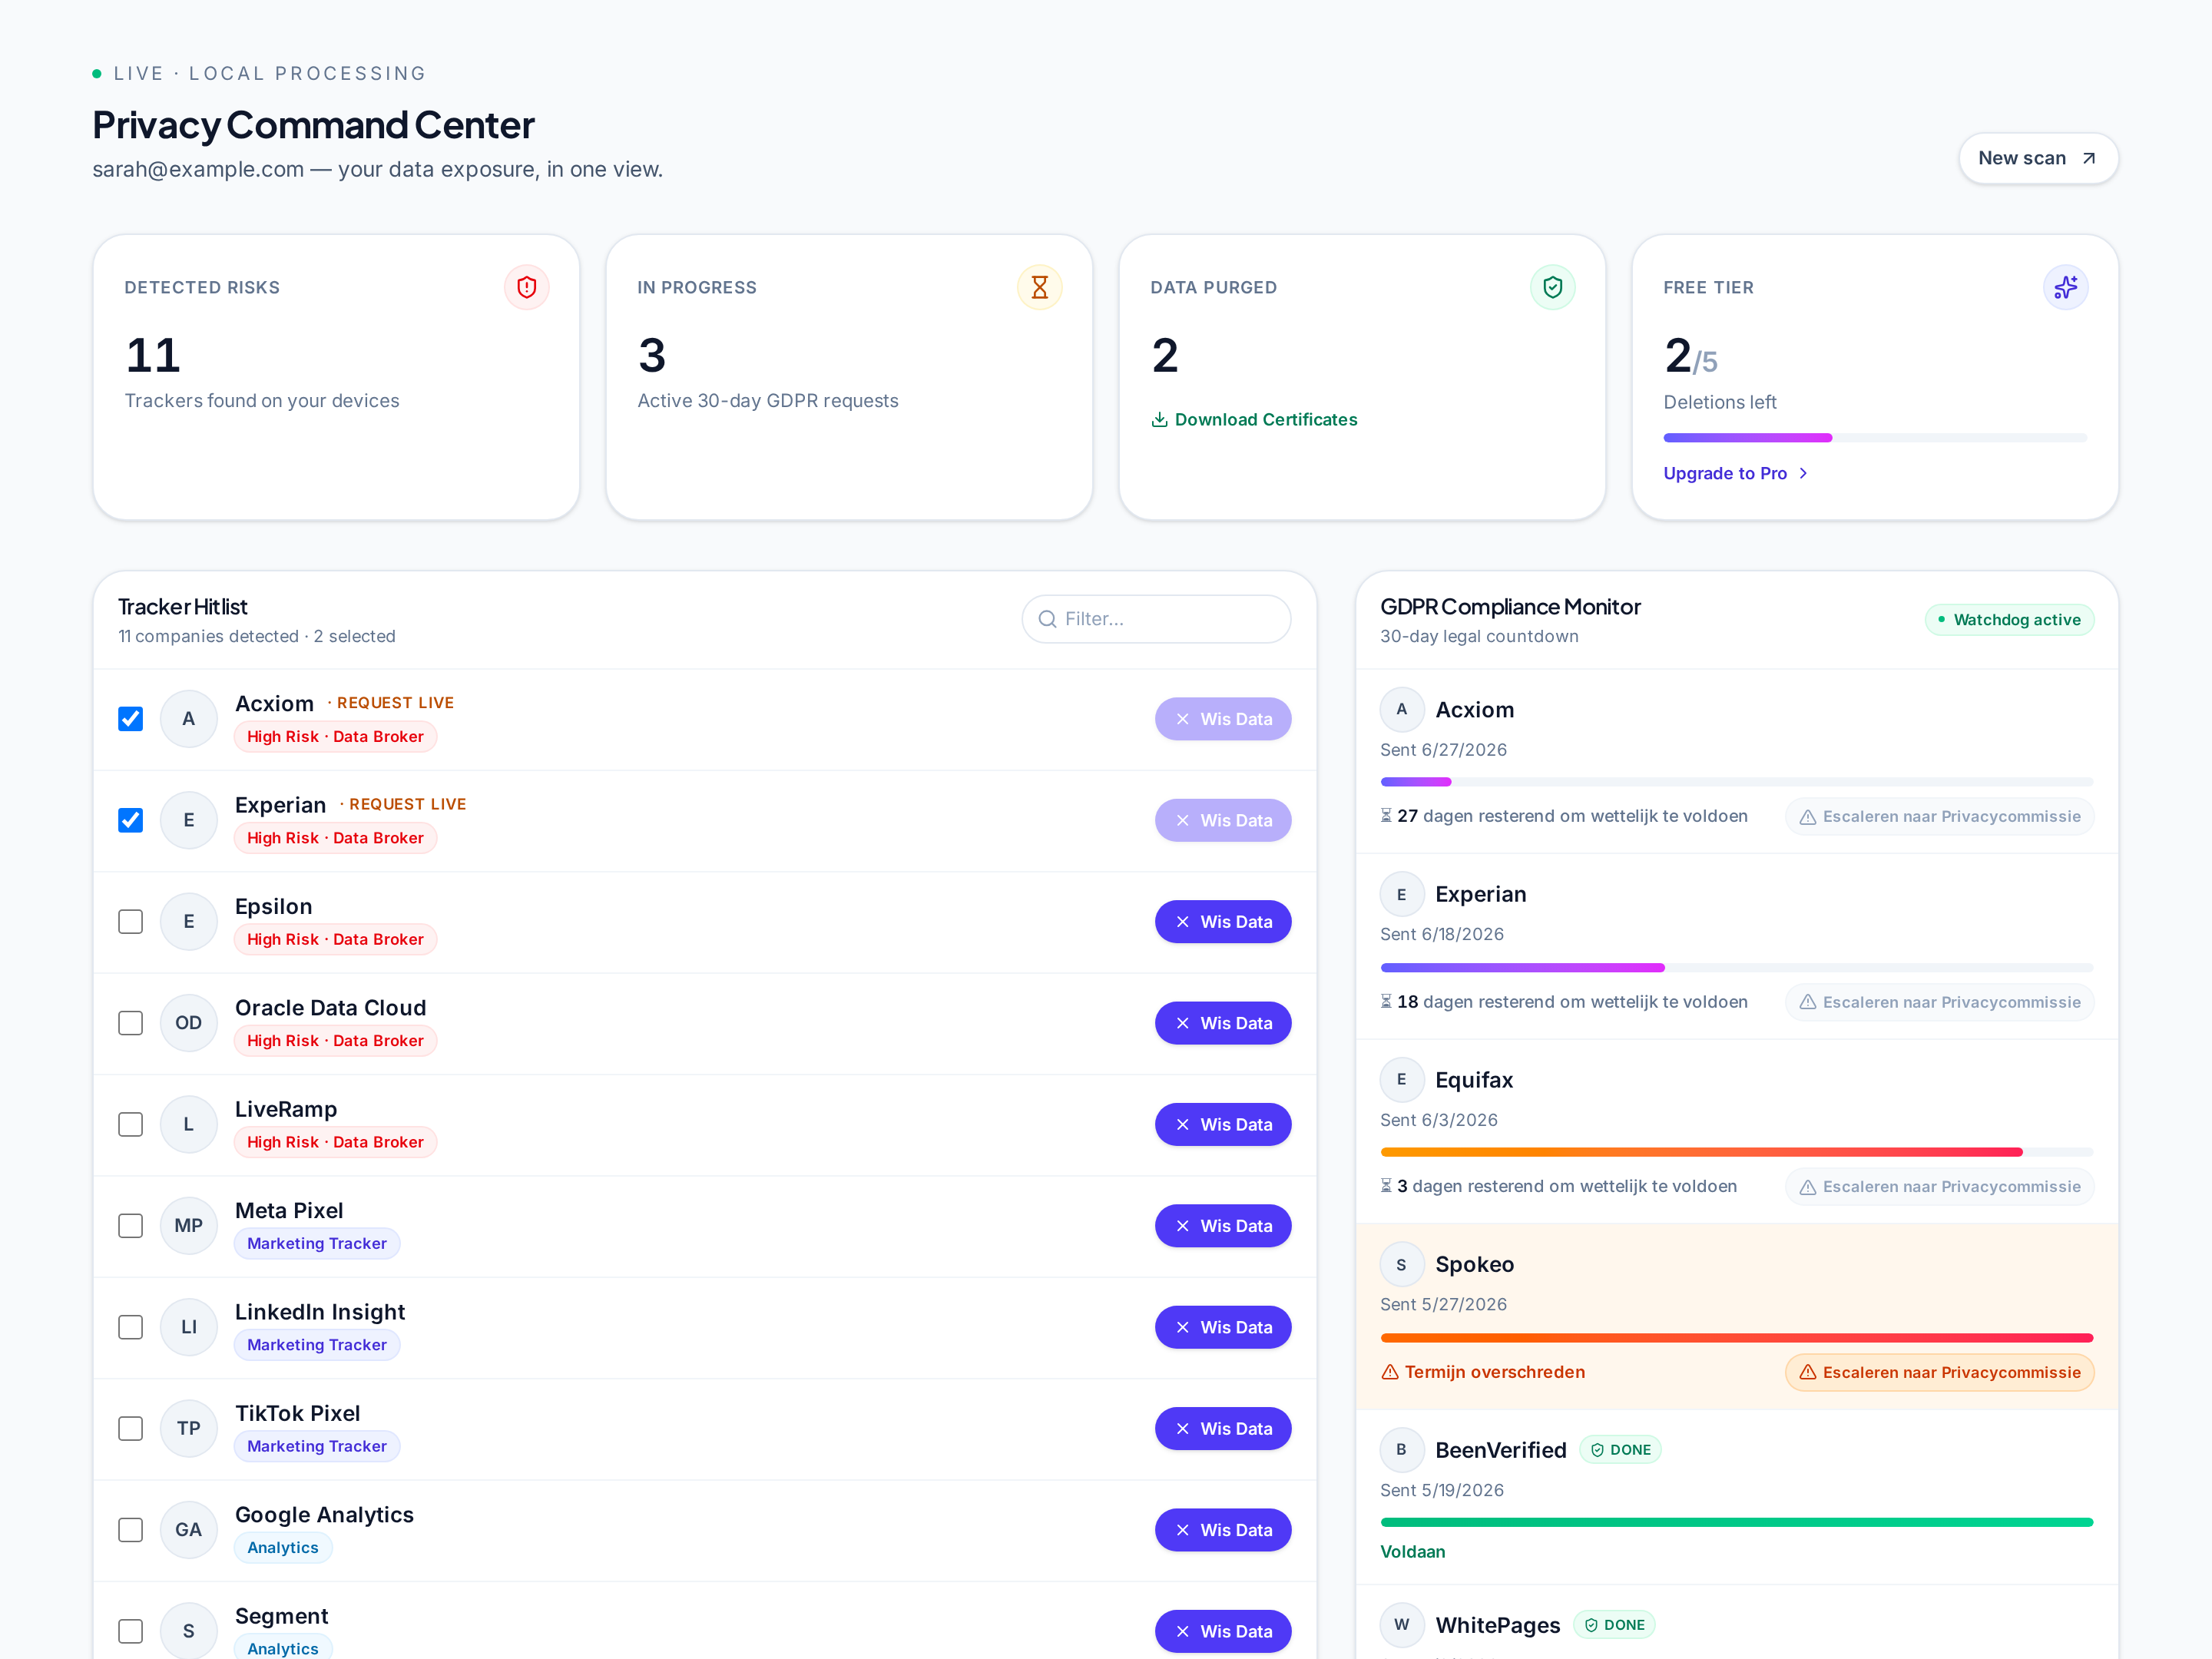Click the WhitePages DONE badge
Screen dimensions: 2212x1659
(1614, 1625)
